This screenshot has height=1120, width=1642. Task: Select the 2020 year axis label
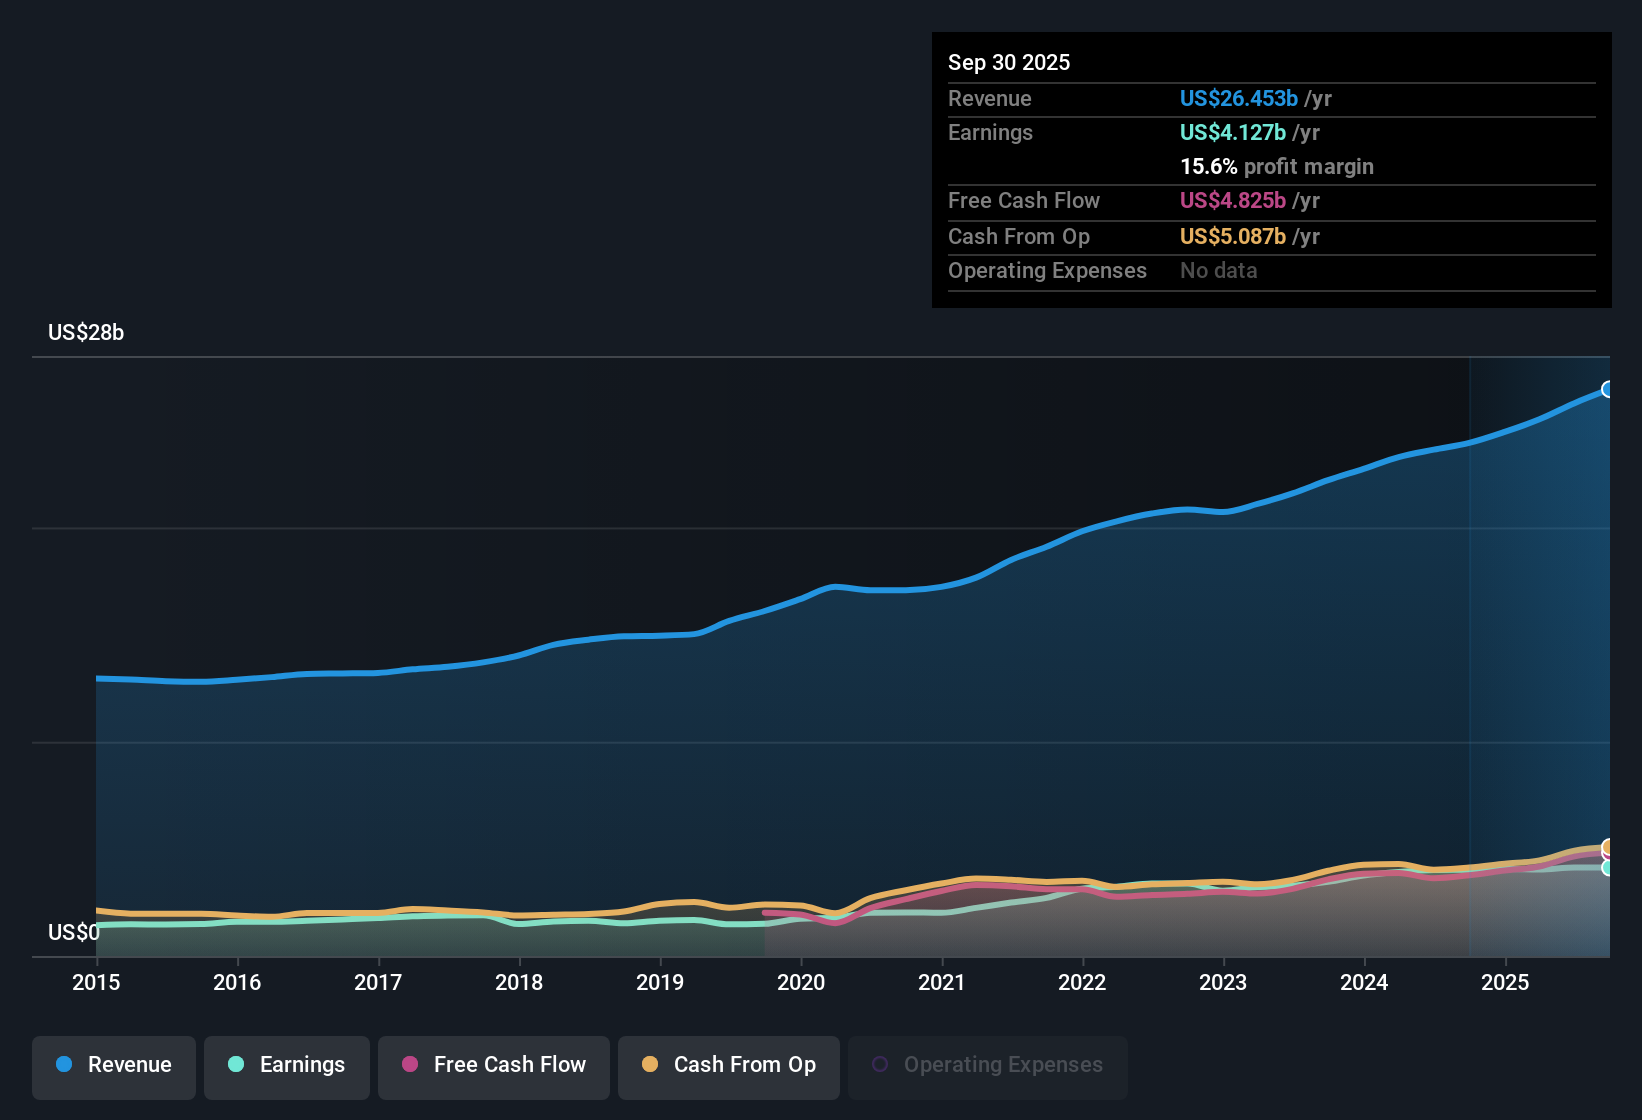pyautogui.click(x=801, y=983)
